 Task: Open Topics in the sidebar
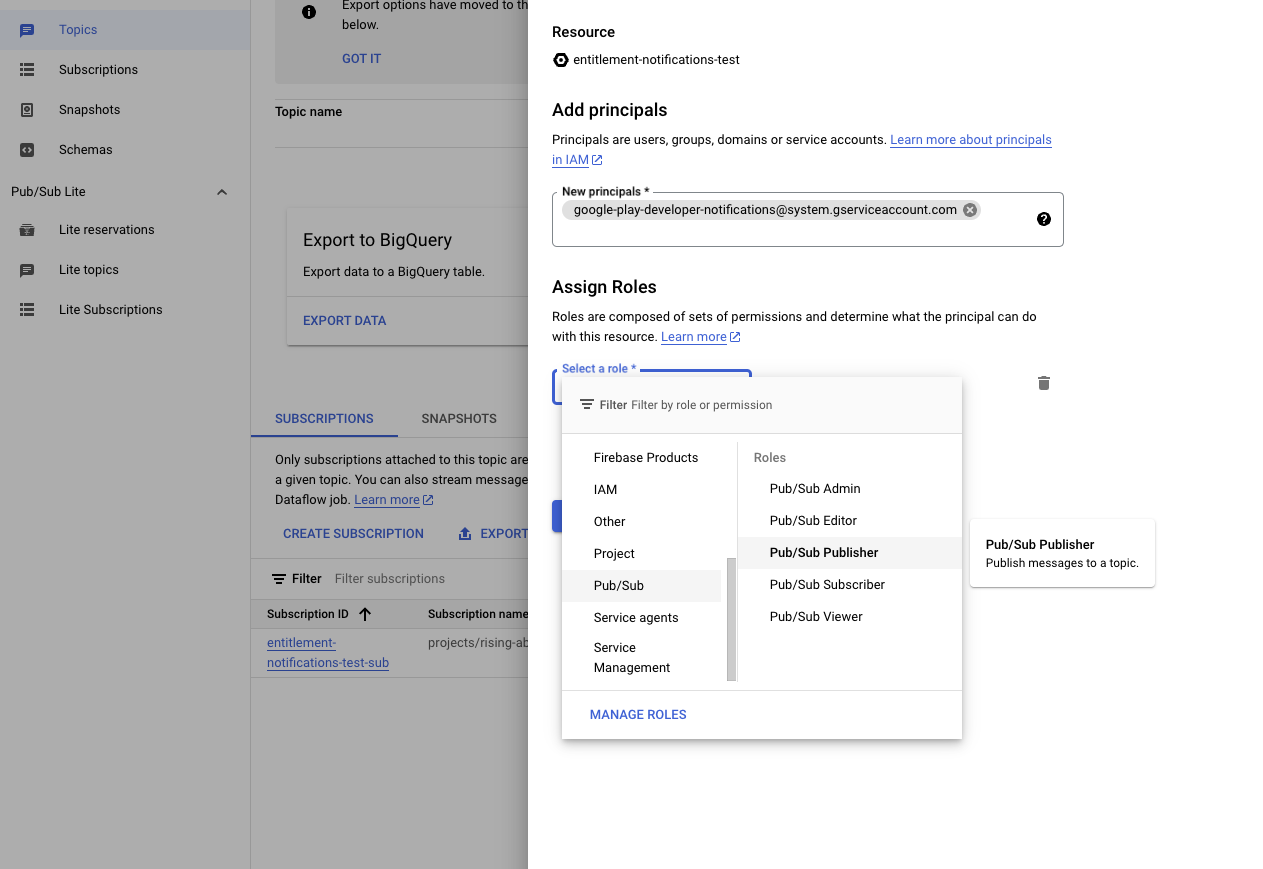125,30
